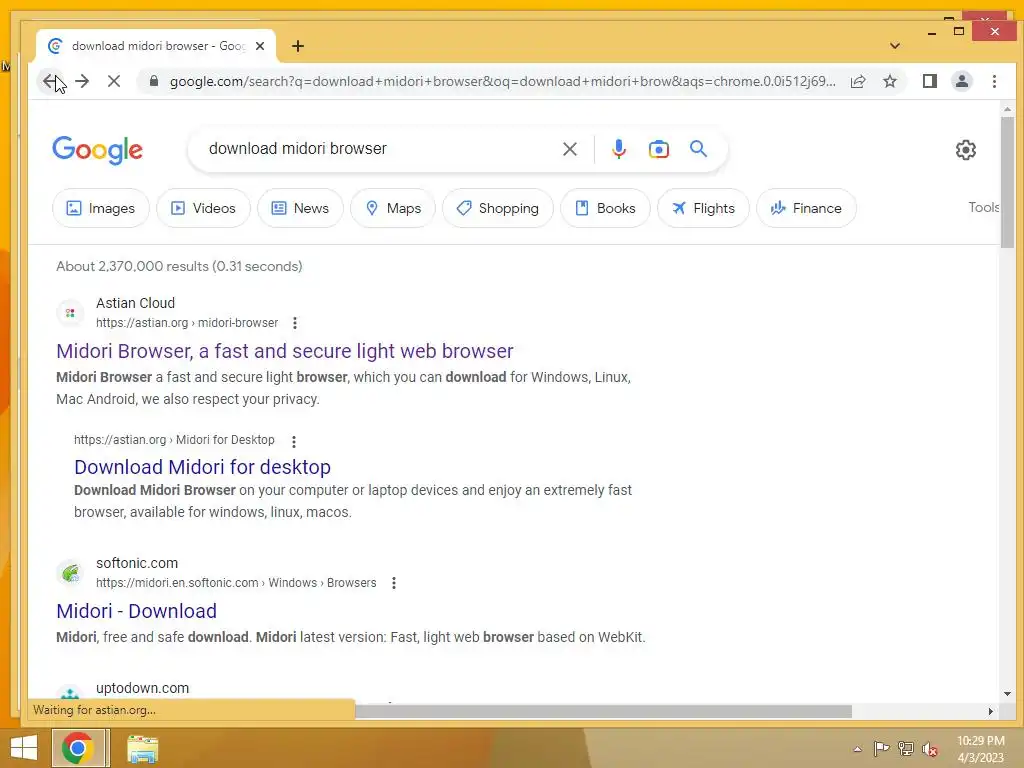Go back using browser back arrow
The image size is (1024, 768).
click(50, 81)
